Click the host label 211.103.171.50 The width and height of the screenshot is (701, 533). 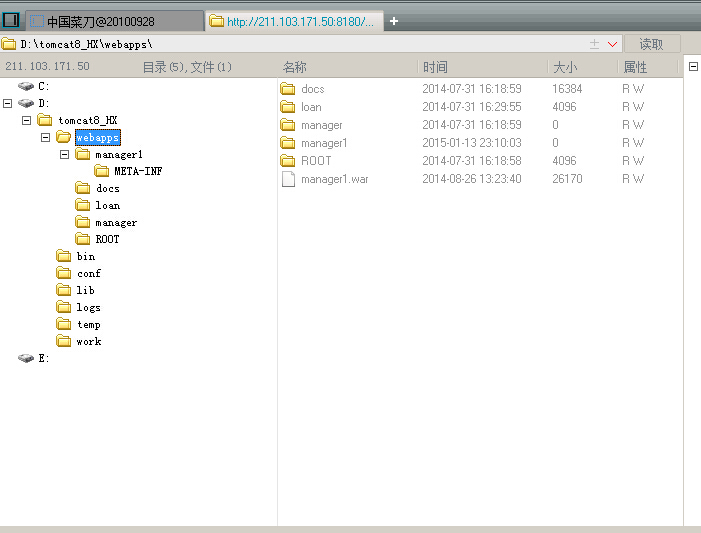tap(47, 66)
